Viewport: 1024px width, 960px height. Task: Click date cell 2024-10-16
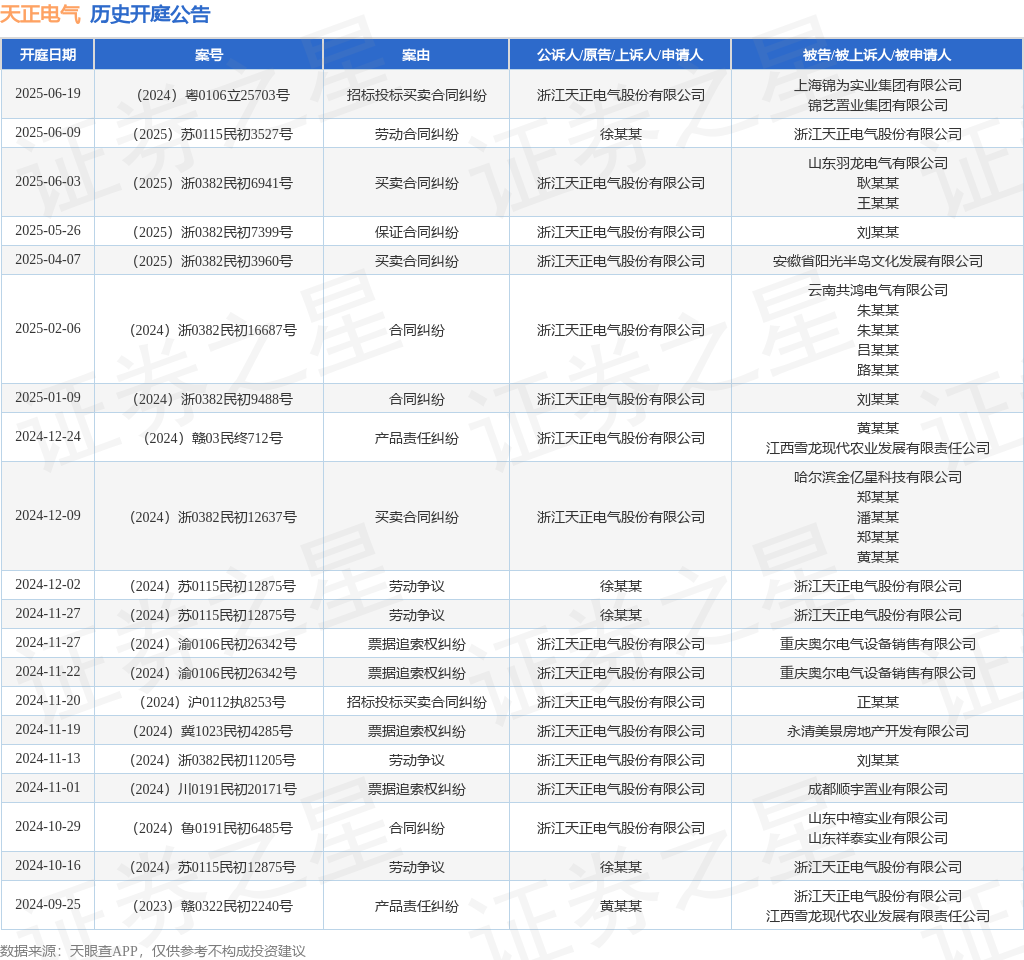[x=48, y=865]
